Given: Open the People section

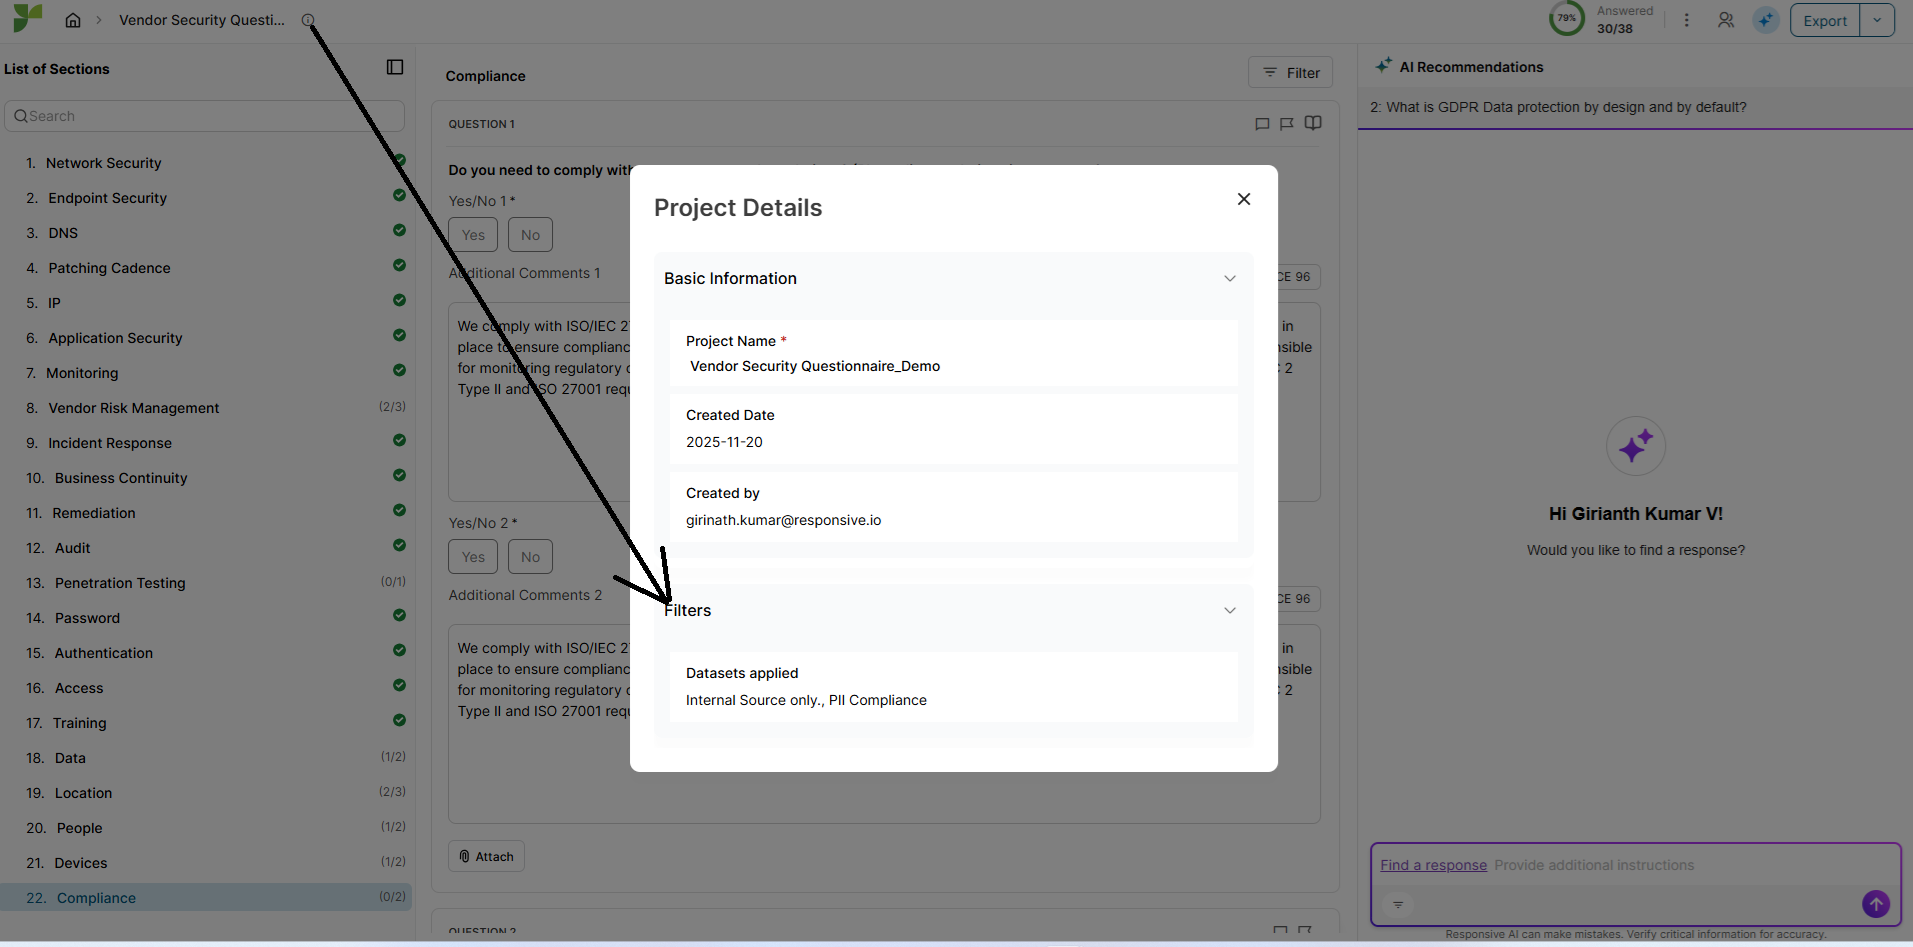Looking at the screenshot, I should point(208,828).
